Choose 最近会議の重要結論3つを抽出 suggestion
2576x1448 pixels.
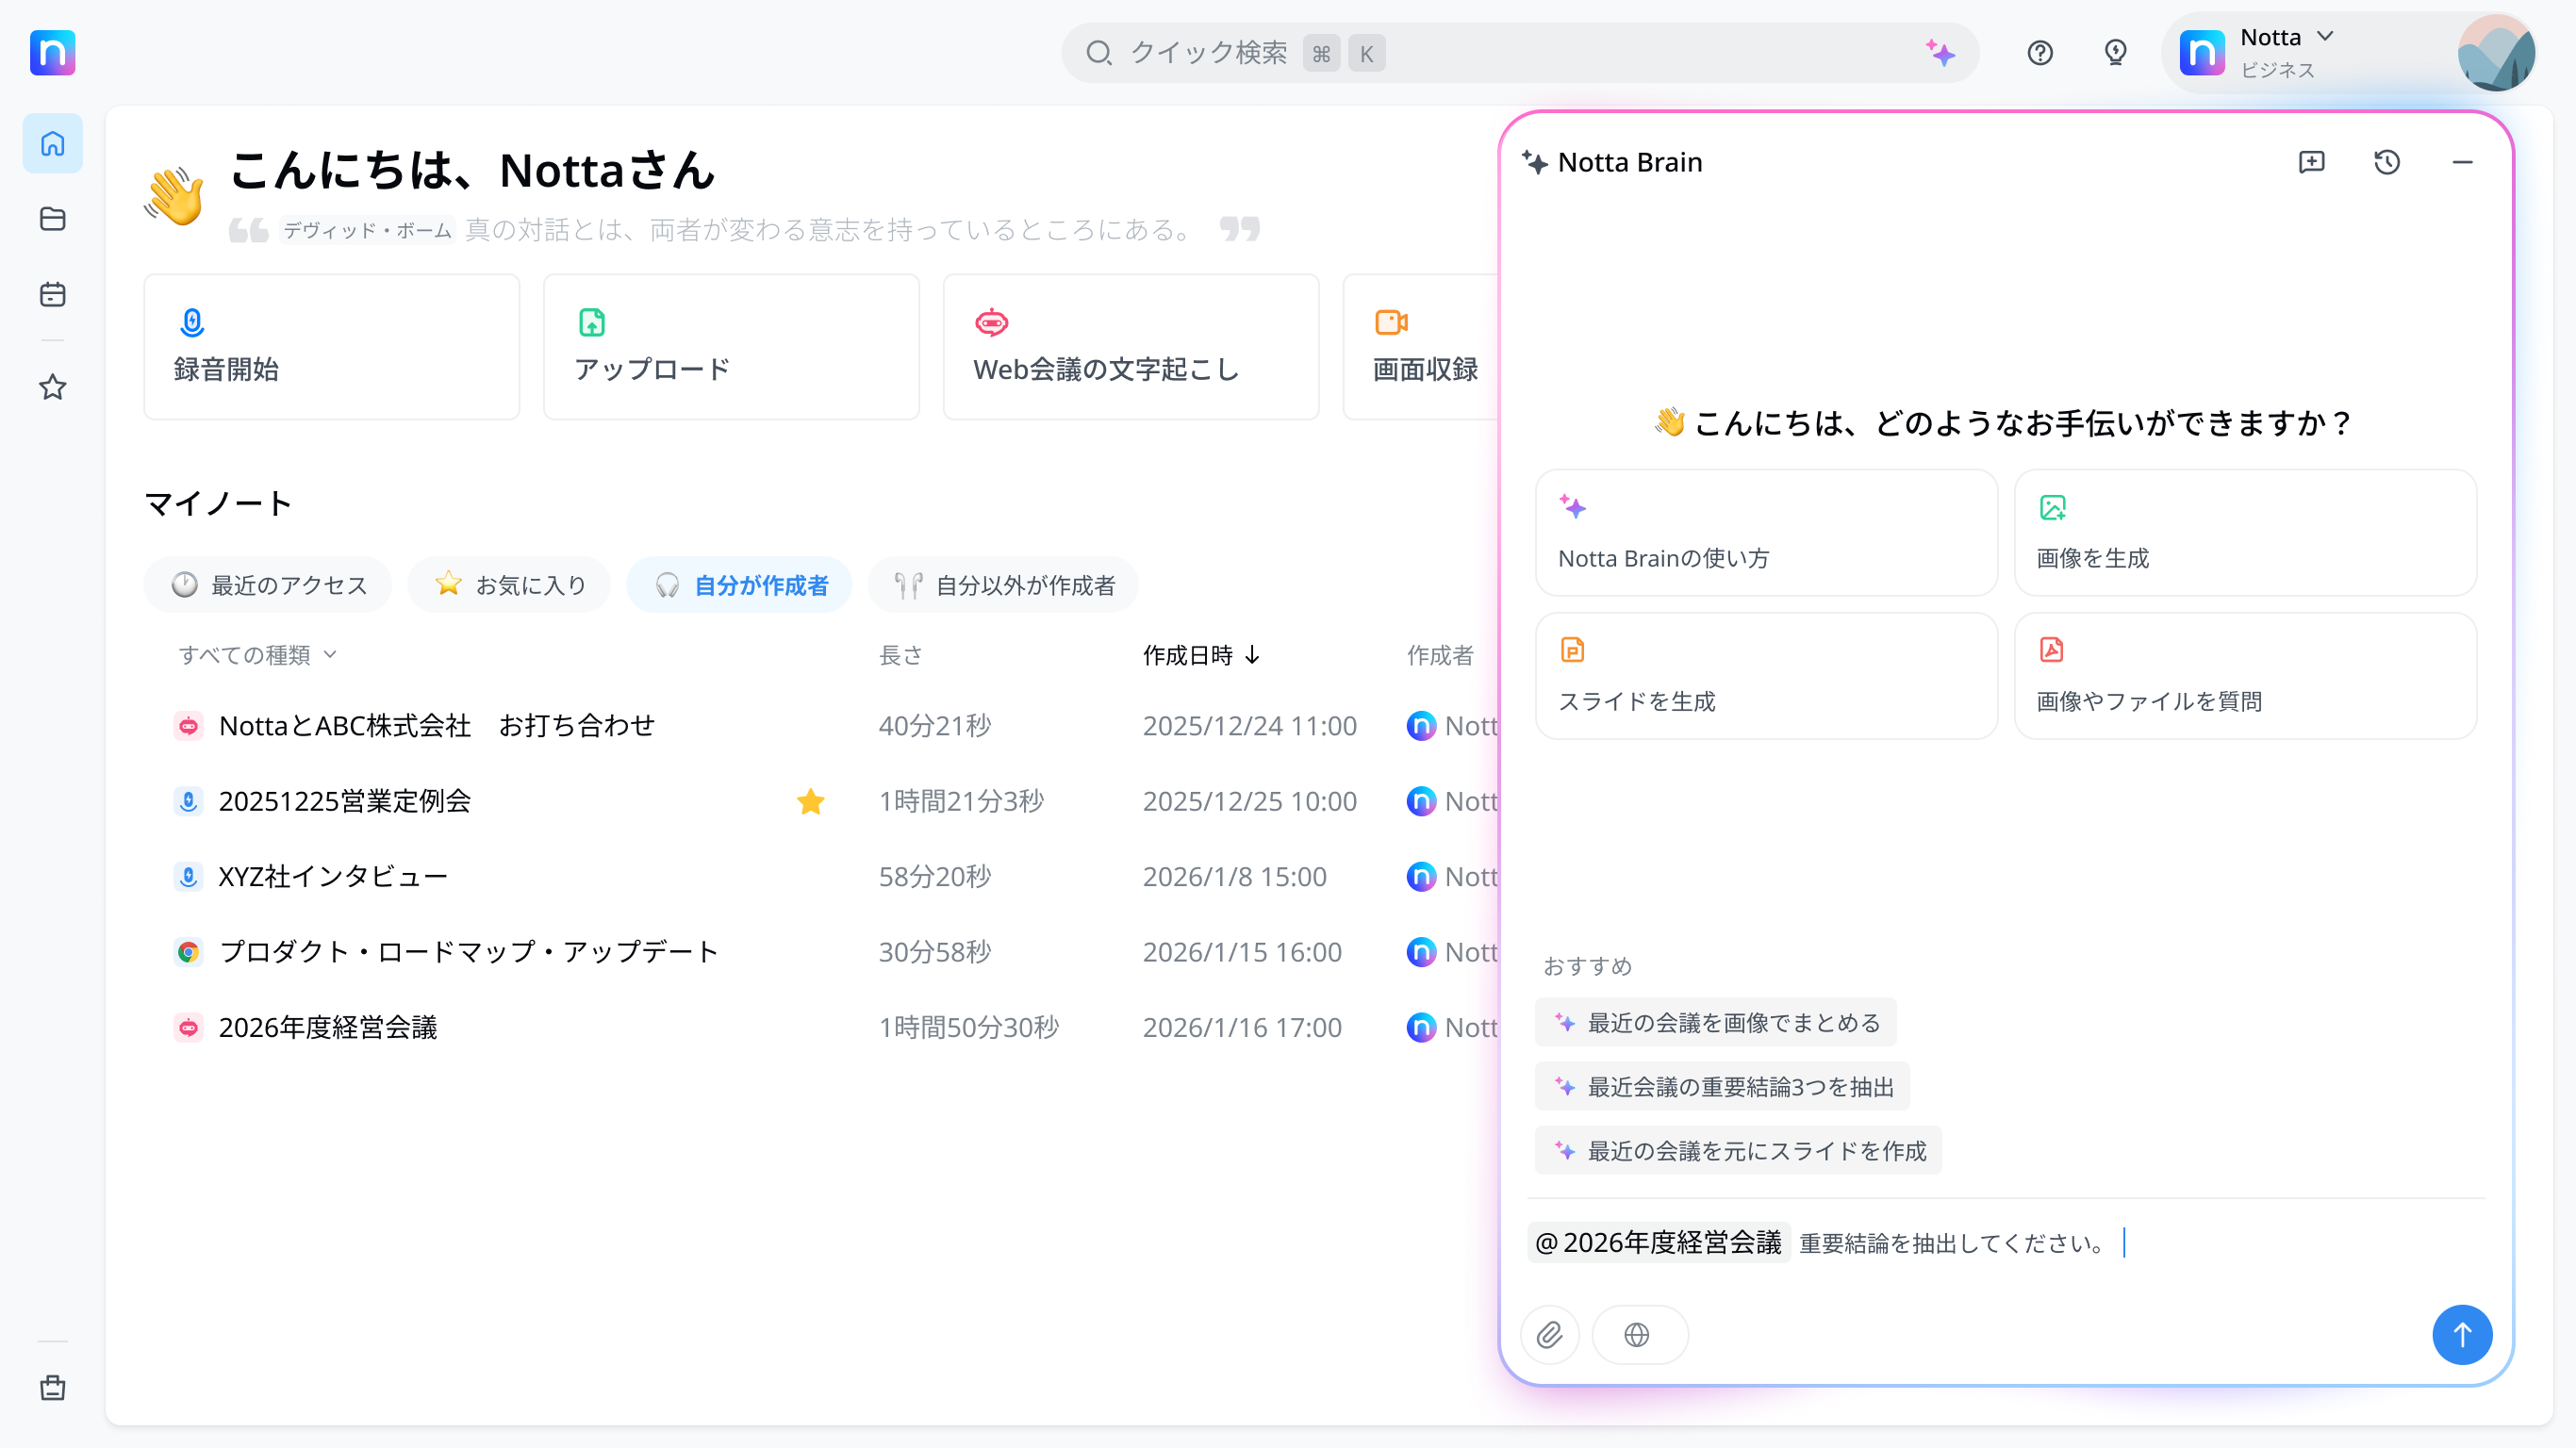tap(1722, 1087)
